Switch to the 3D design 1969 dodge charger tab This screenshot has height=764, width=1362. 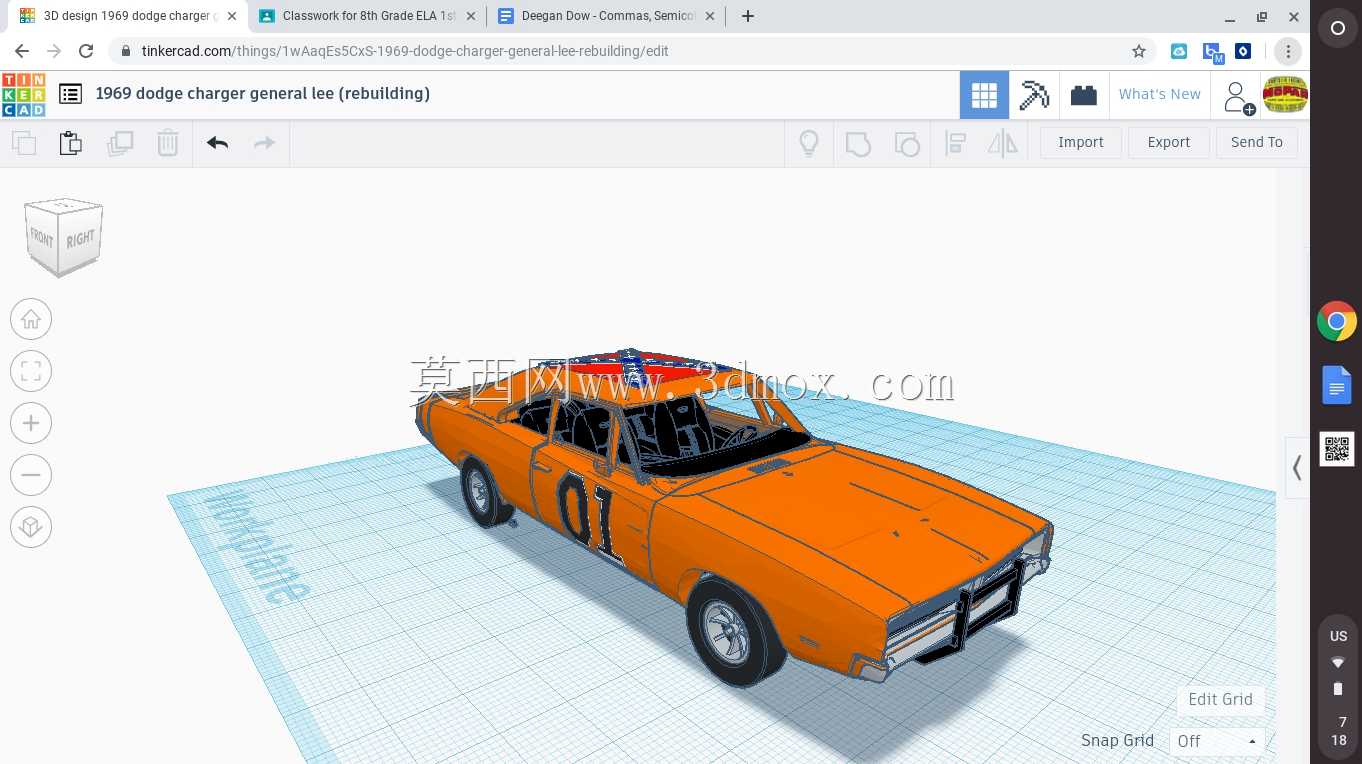tap(126, 16)
